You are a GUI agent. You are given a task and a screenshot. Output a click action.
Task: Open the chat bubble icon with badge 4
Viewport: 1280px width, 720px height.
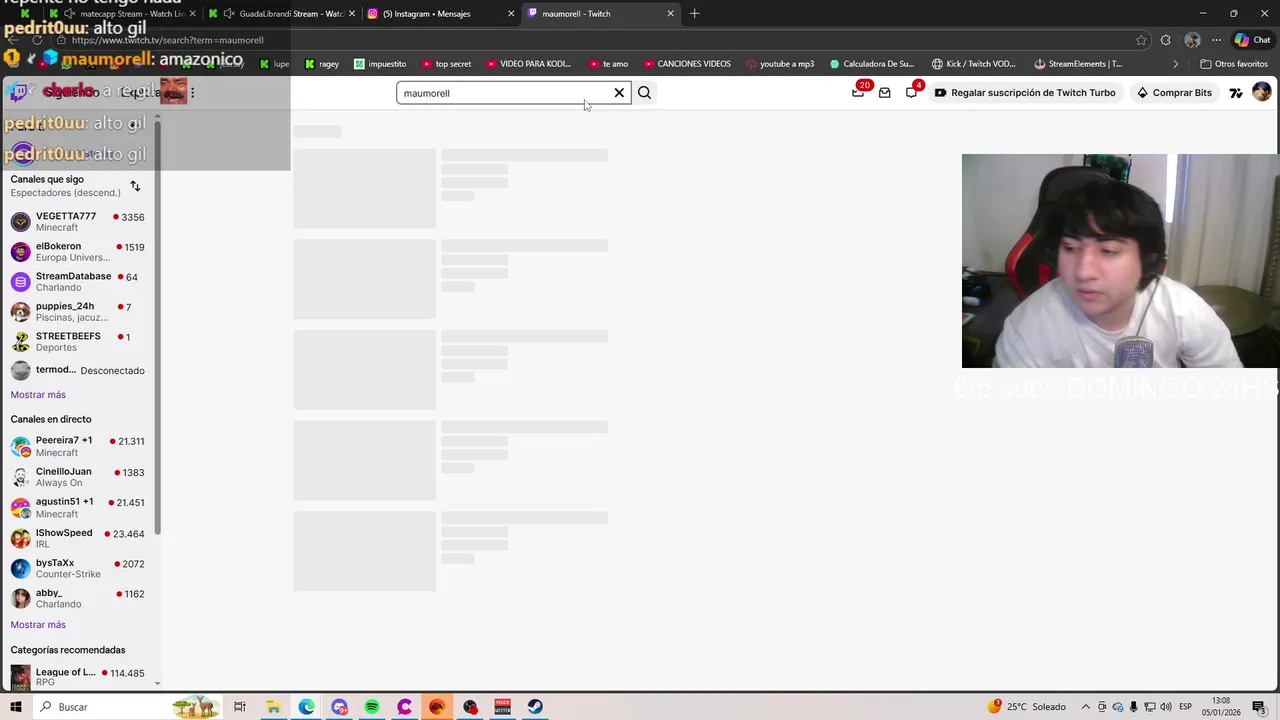point(911,93)
